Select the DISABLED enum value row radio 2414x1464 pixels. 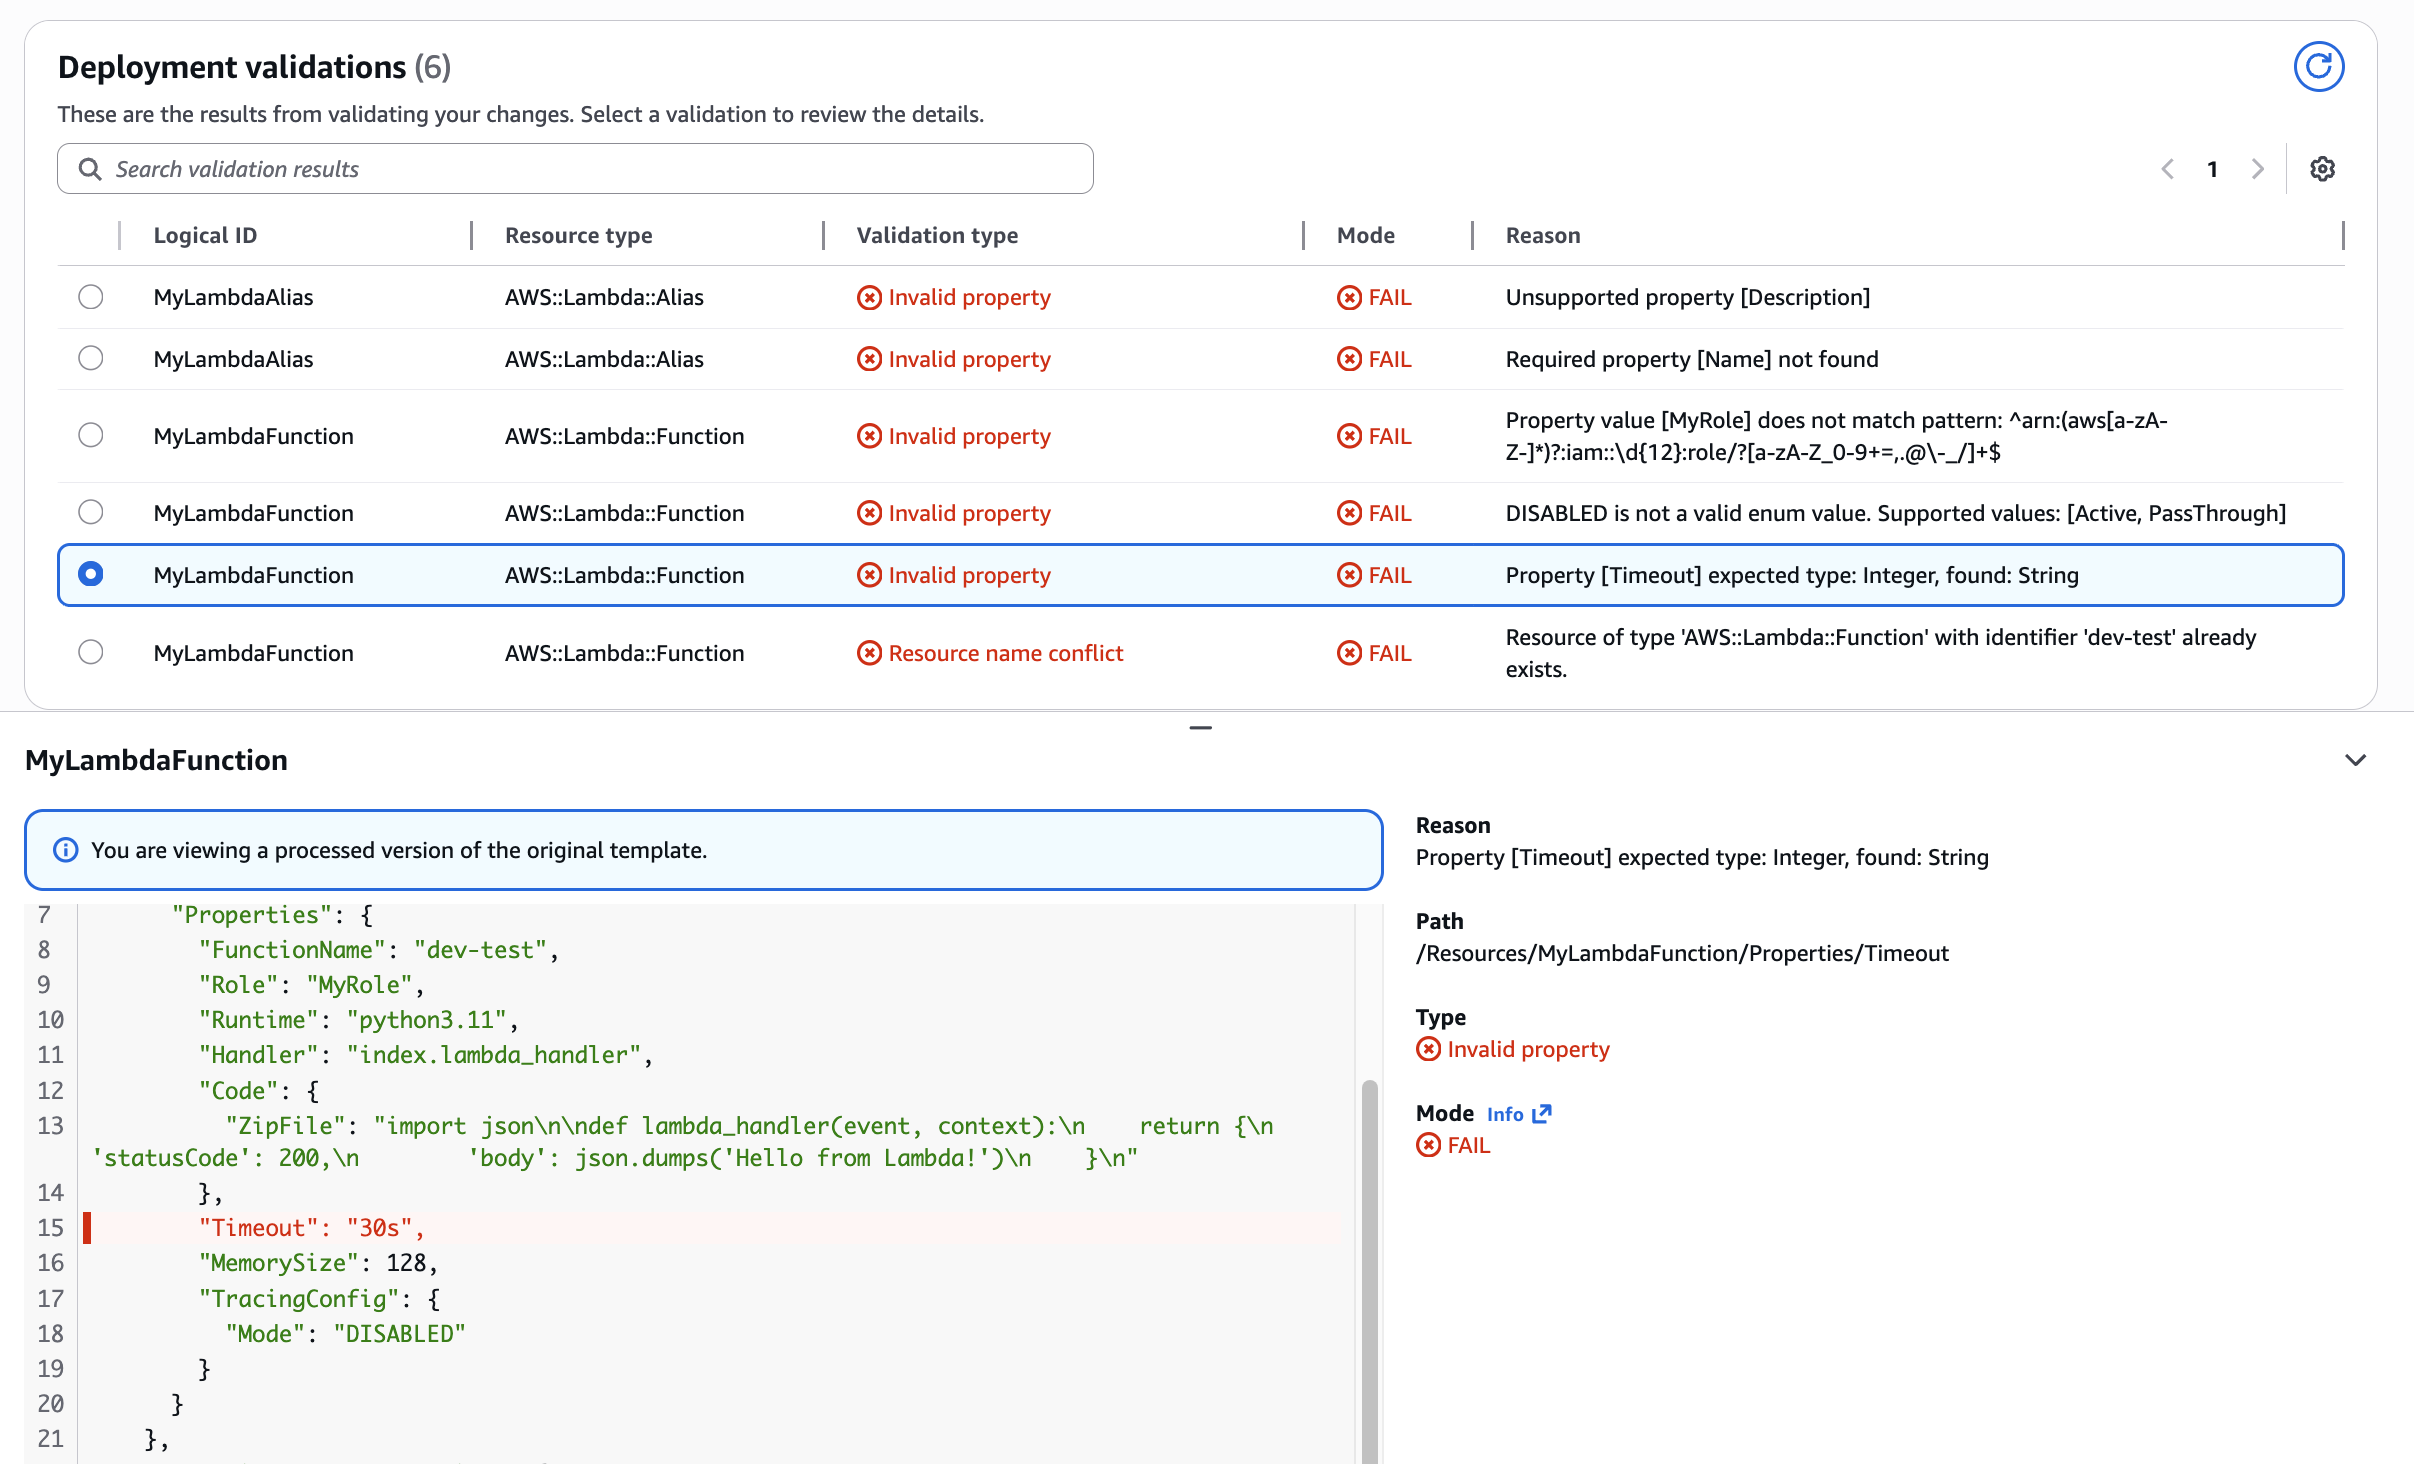point(91,512)
